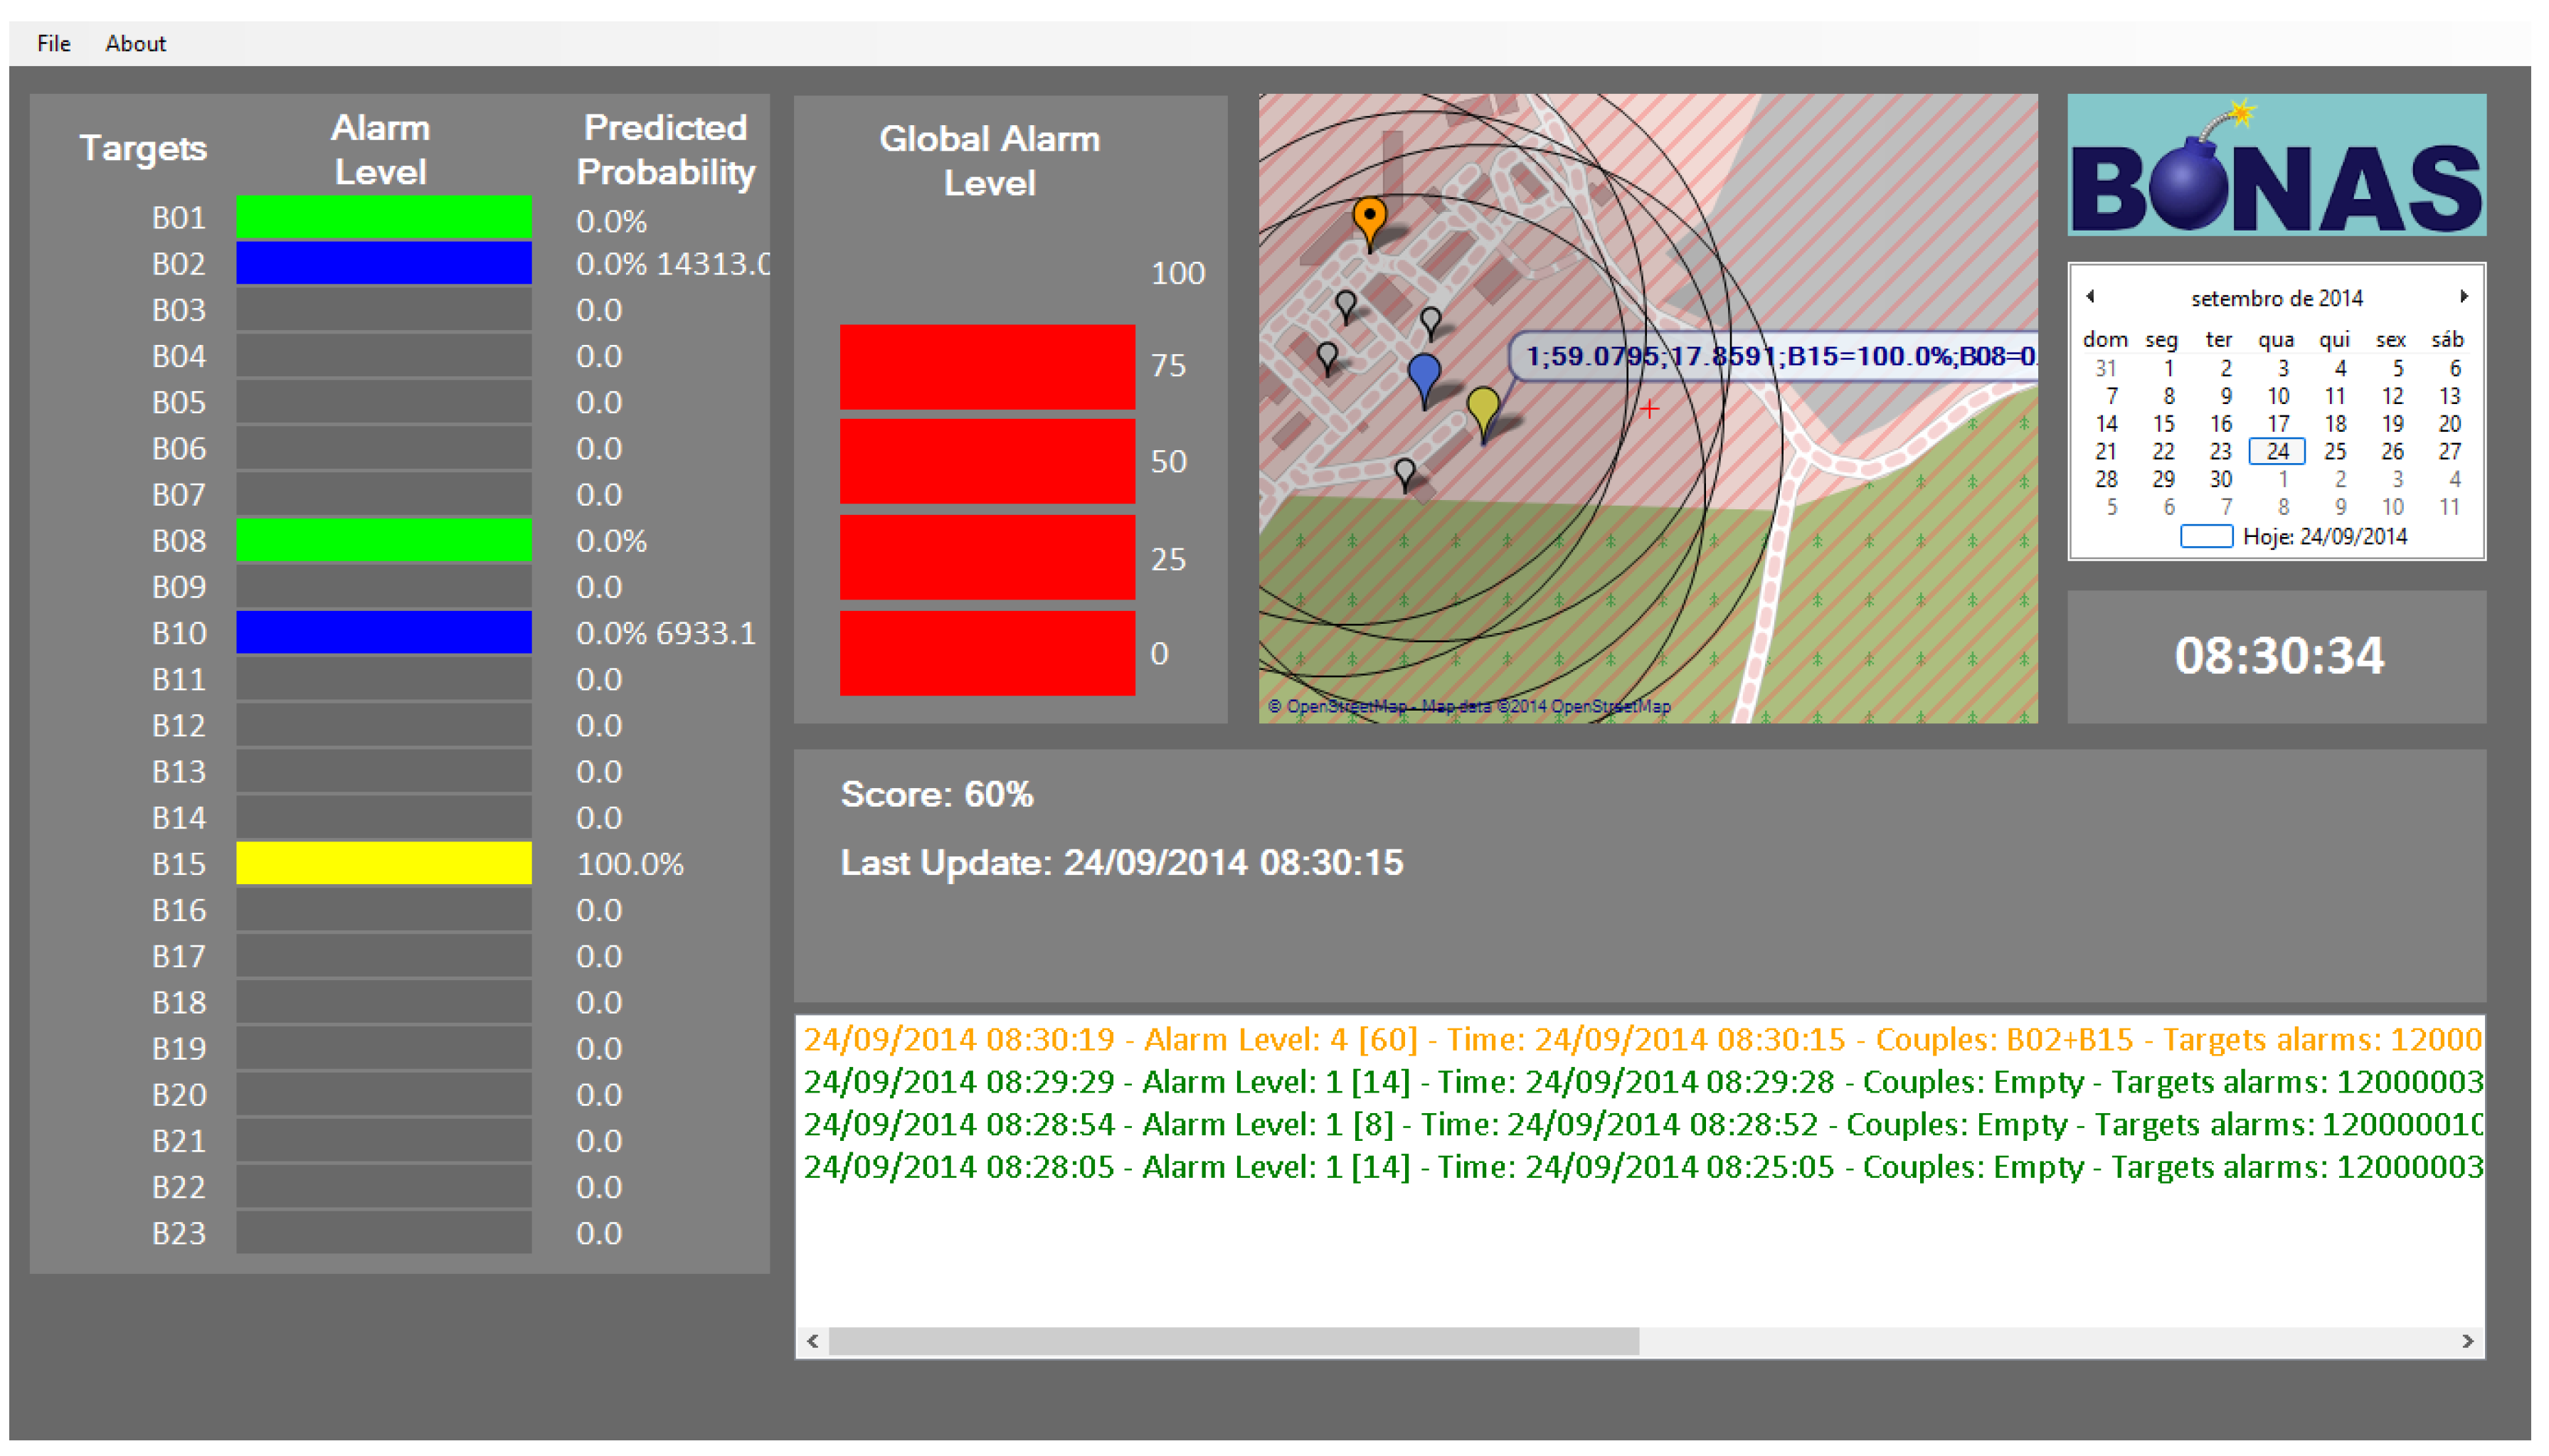Image resolution: width=2549 pixels, height=1456 pixels.
Task: Go to previous month in calendar
Action: pos(2089,297)
